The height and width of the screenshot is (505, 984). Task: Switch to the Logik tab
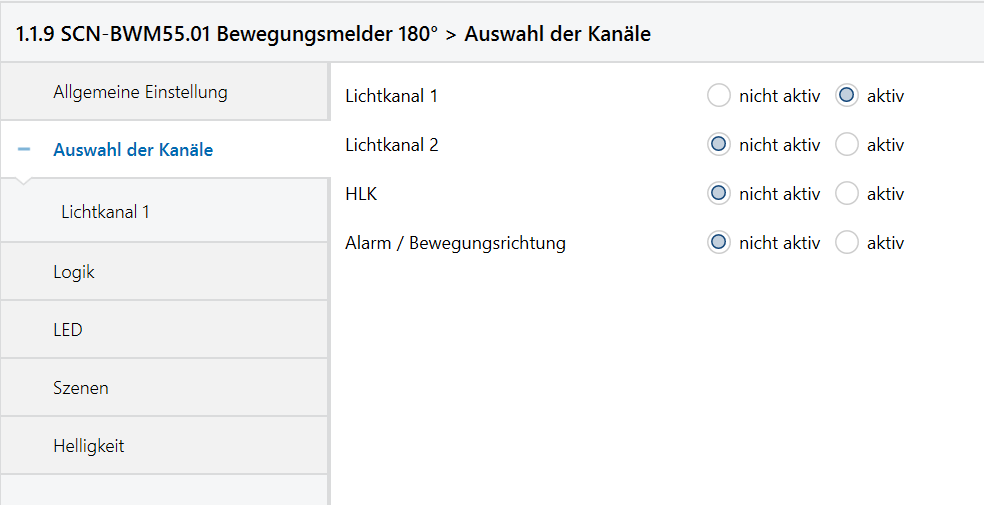(x=74, y=271)
